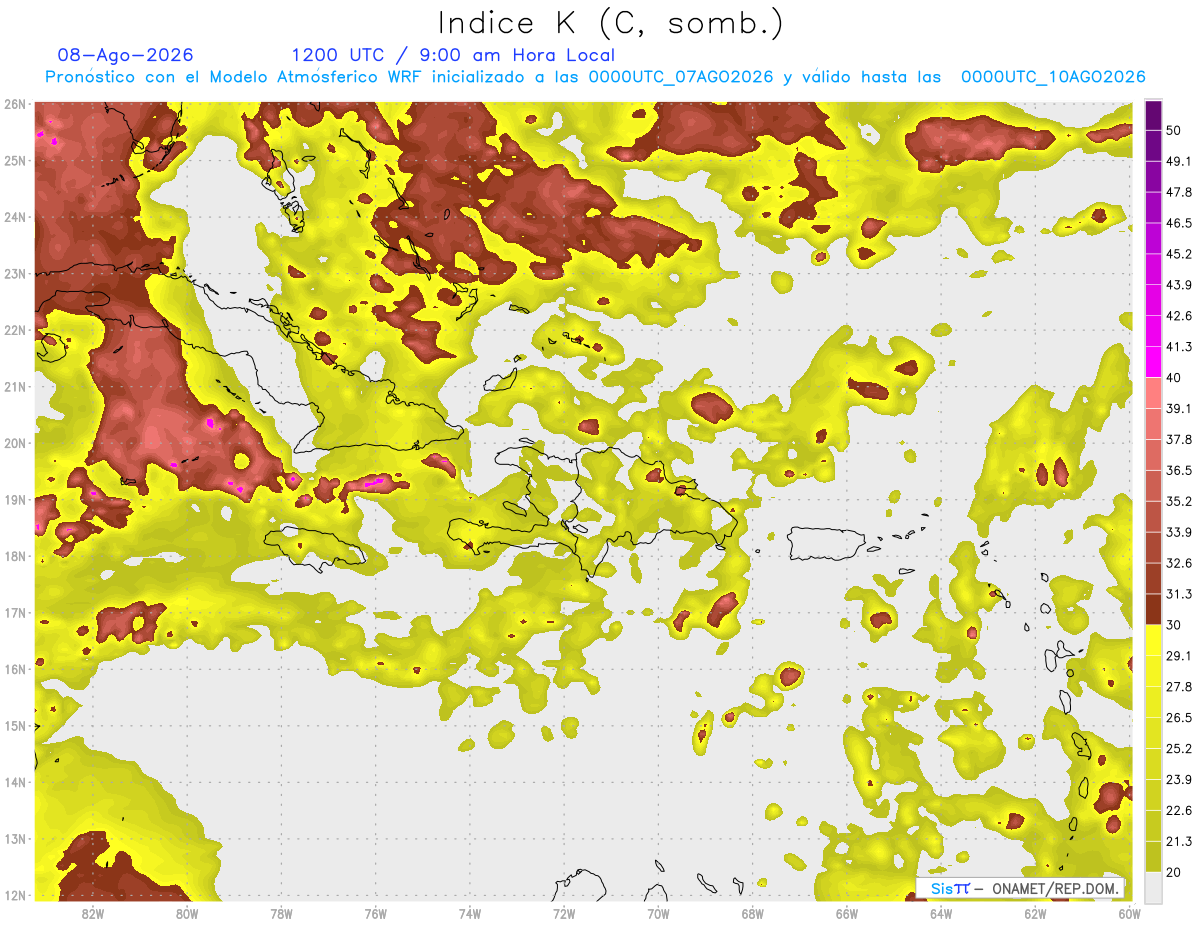Click the 70W longitude axis label
1200x927 pixels.
point(658,913)
